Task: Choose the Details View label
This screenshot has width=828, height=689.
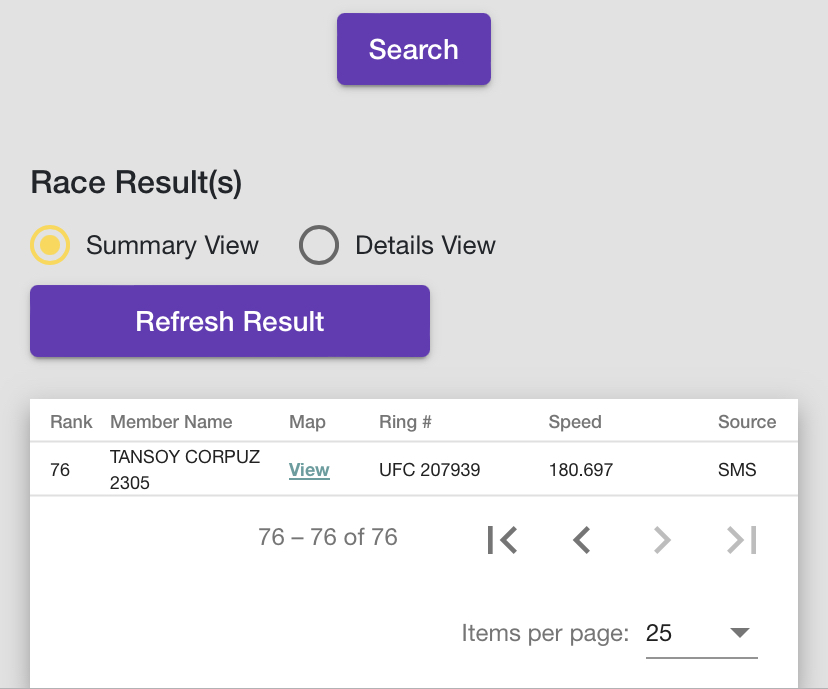Action: pyautogui.click(x=425, y=246)
